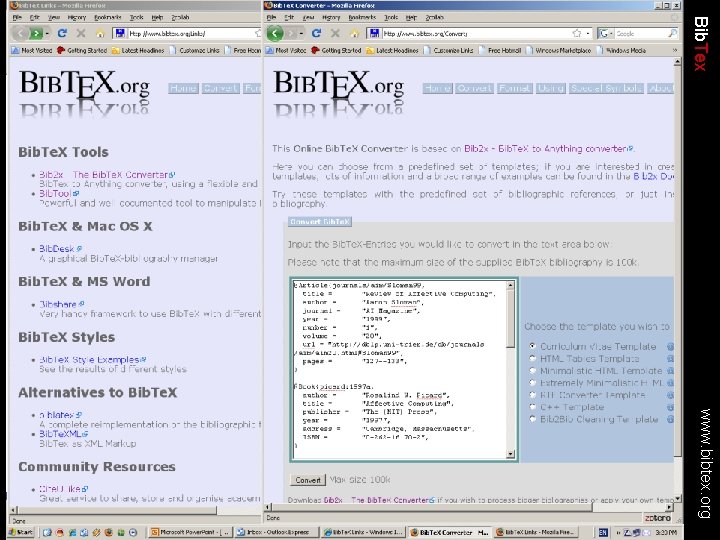Open history dropdown beside forward in Converter window

(302, 34)
